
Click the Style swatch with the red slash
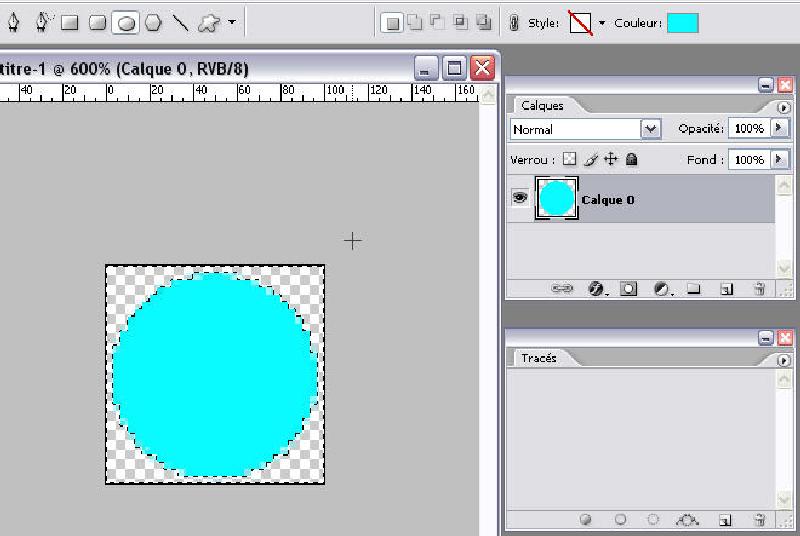(581, 23)
